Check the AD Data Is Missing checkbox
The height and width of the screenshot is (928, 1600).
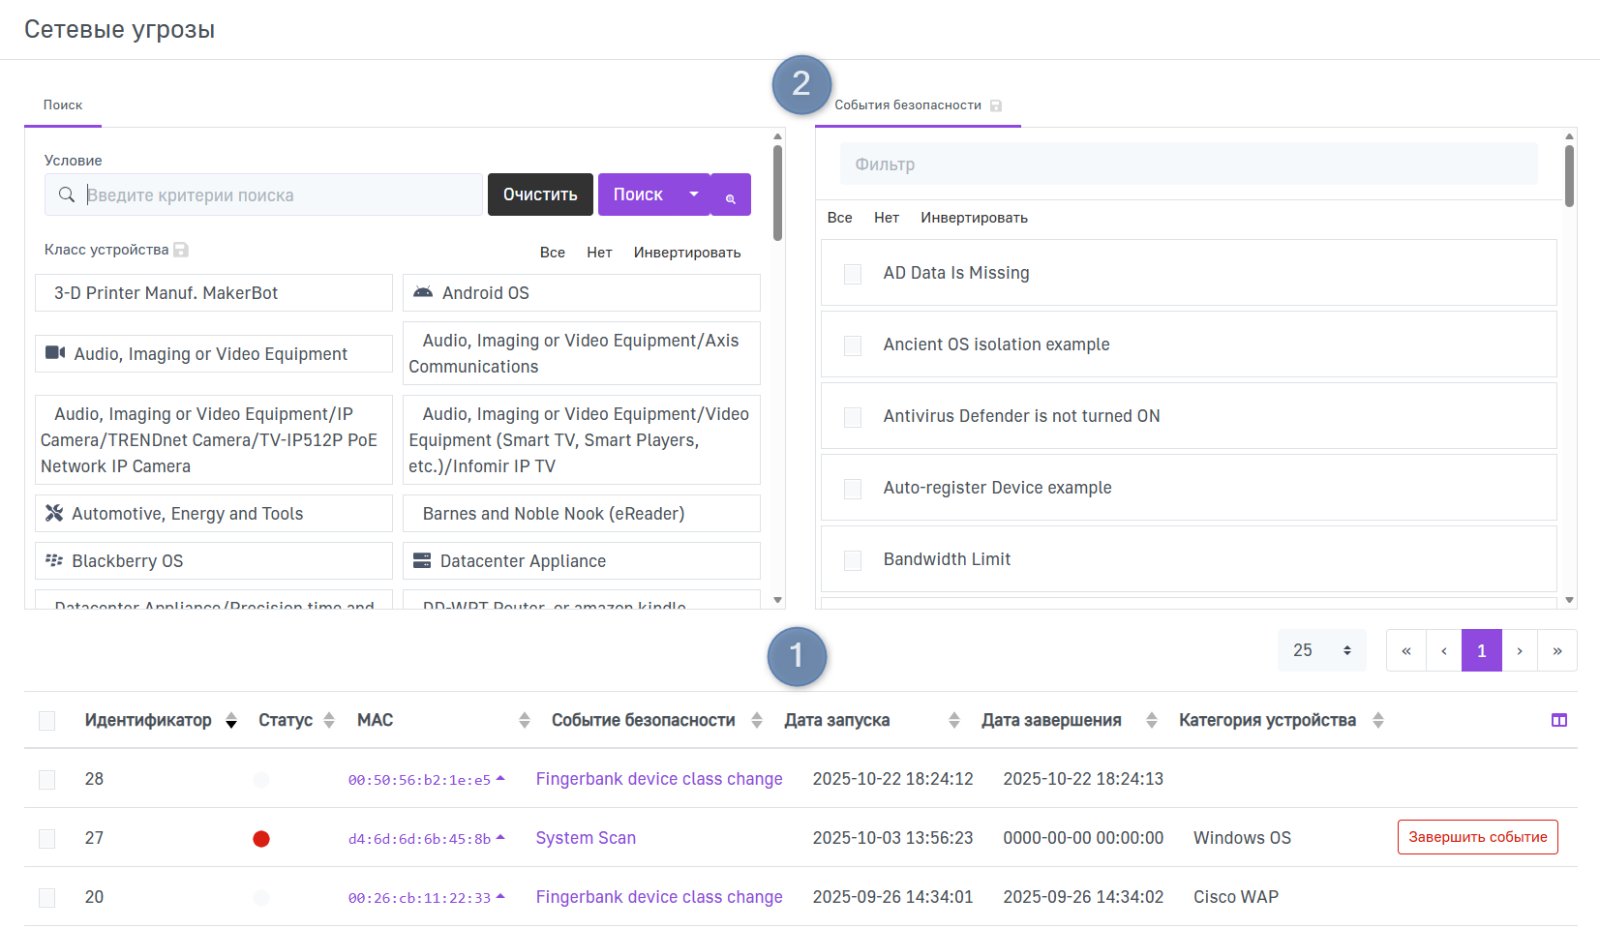[x=853, y=274]
